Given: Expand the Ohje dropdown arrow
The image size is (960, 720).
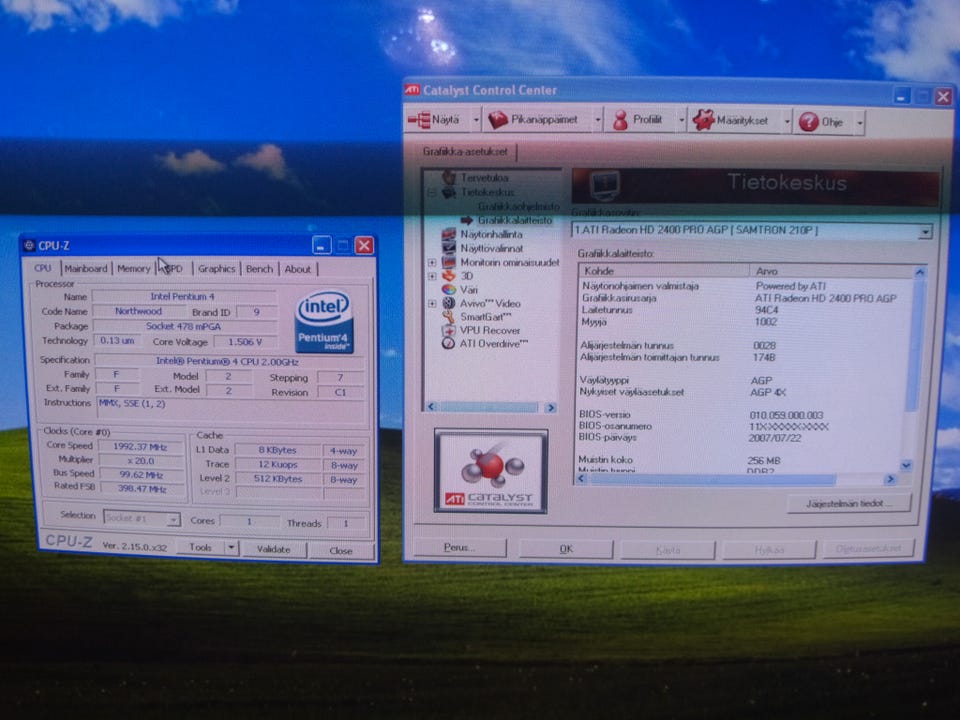Looking at the screenshot, I should [x=860, y=123].
